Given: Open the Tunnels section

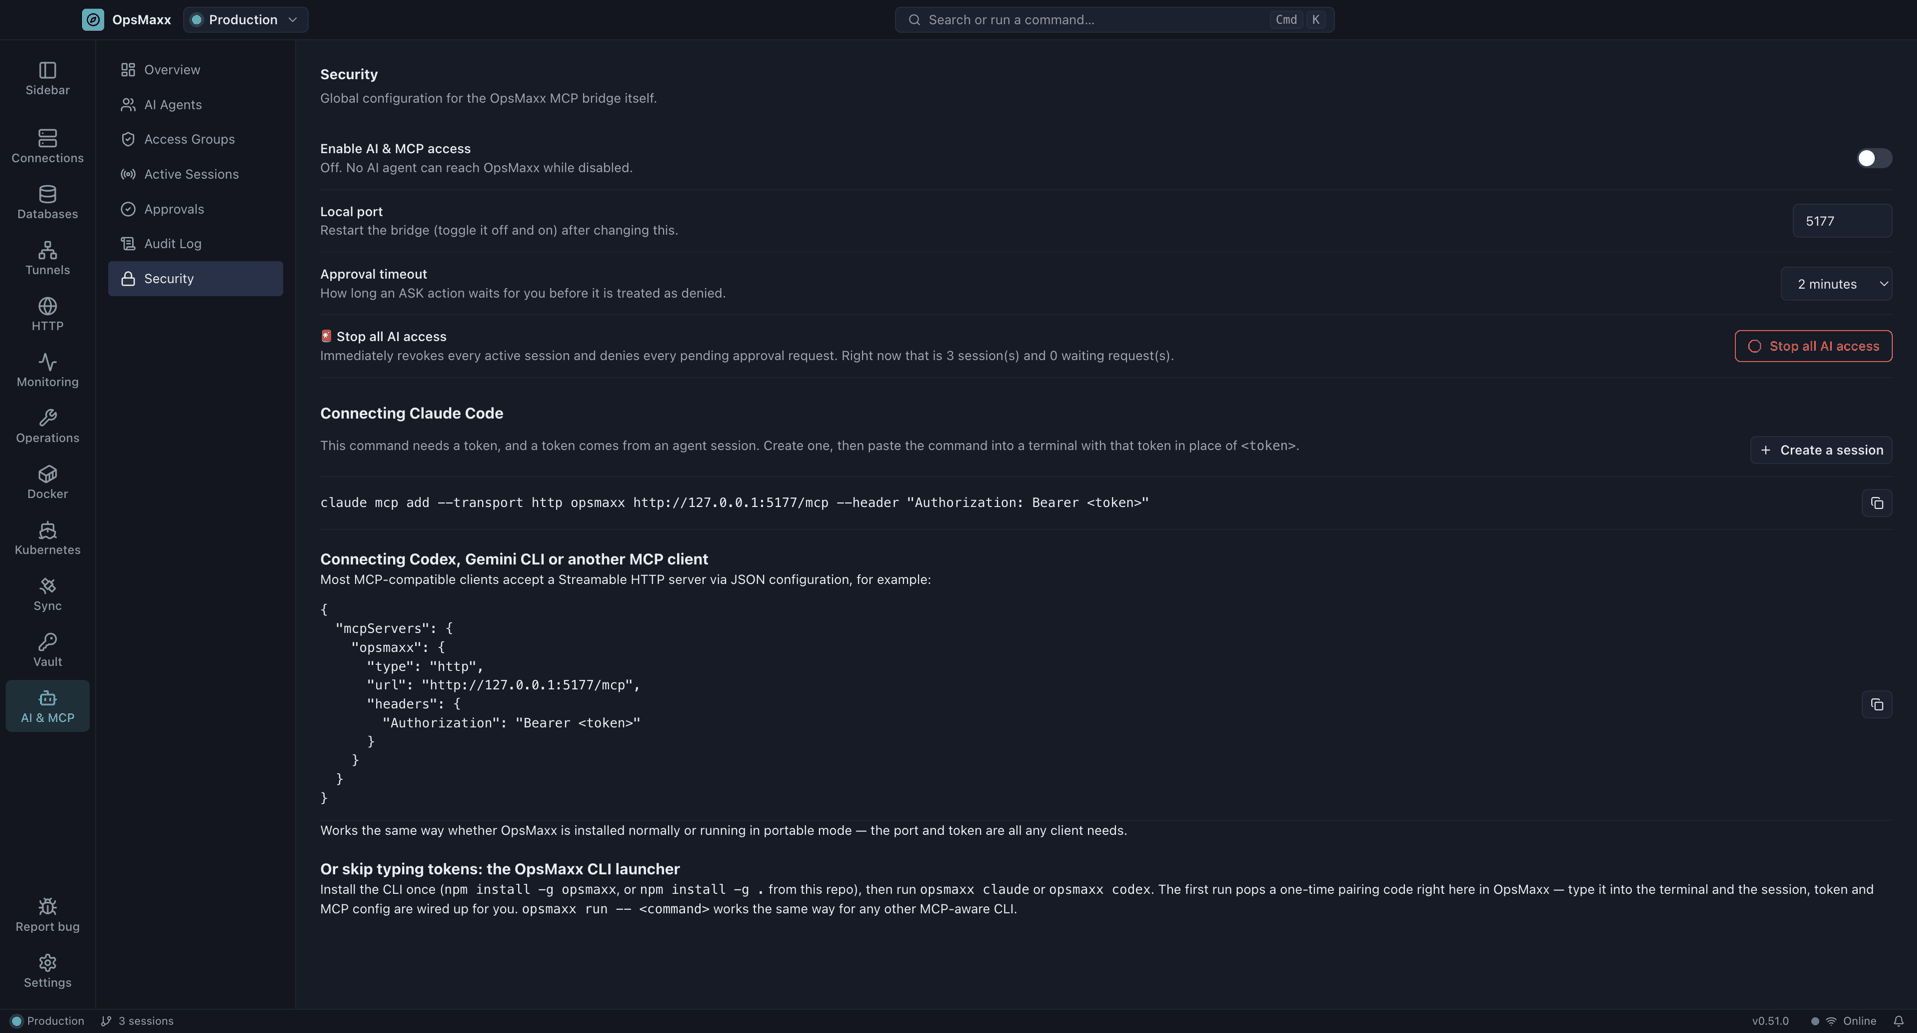Looking at the screenshot, I should pos(47,258).
